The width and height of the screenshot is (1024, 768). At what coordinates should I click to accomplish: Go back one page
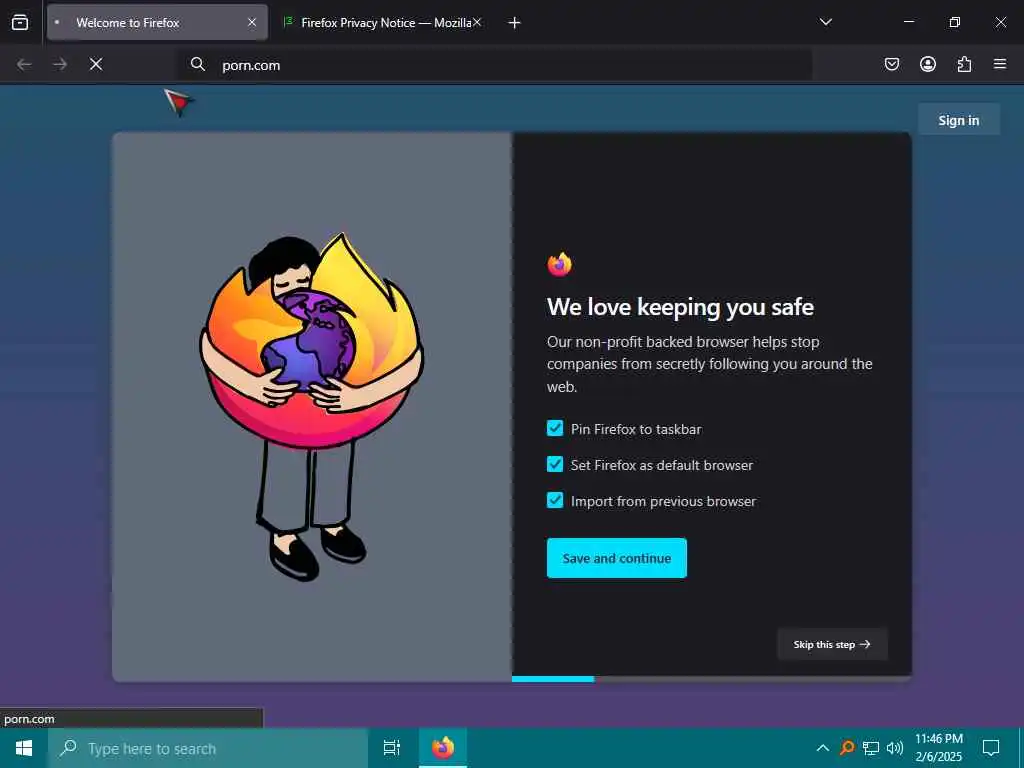coord(24,64)
